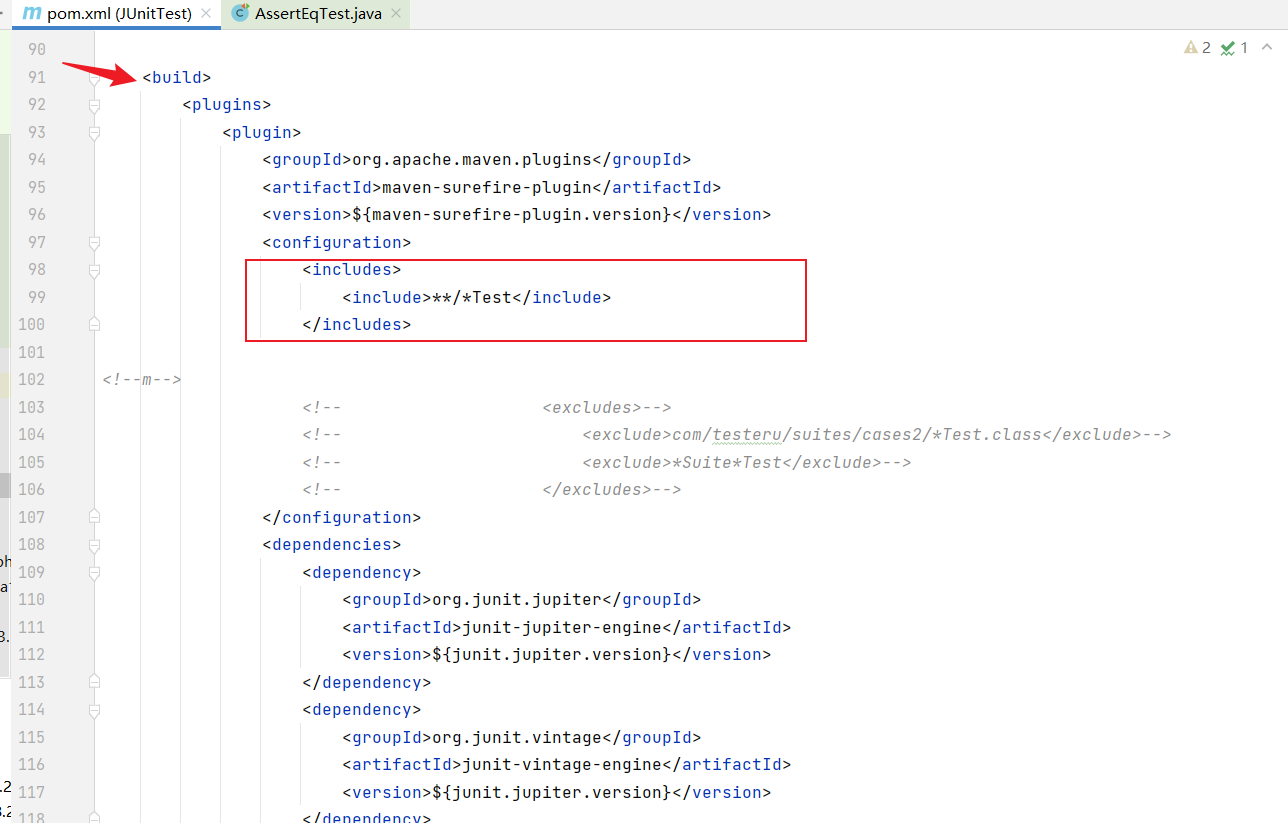Switch to the AssertEqTest.java tab
The width and height of the screenshot is (1288, 823).
pyautogui.click(x=318, y=14)
